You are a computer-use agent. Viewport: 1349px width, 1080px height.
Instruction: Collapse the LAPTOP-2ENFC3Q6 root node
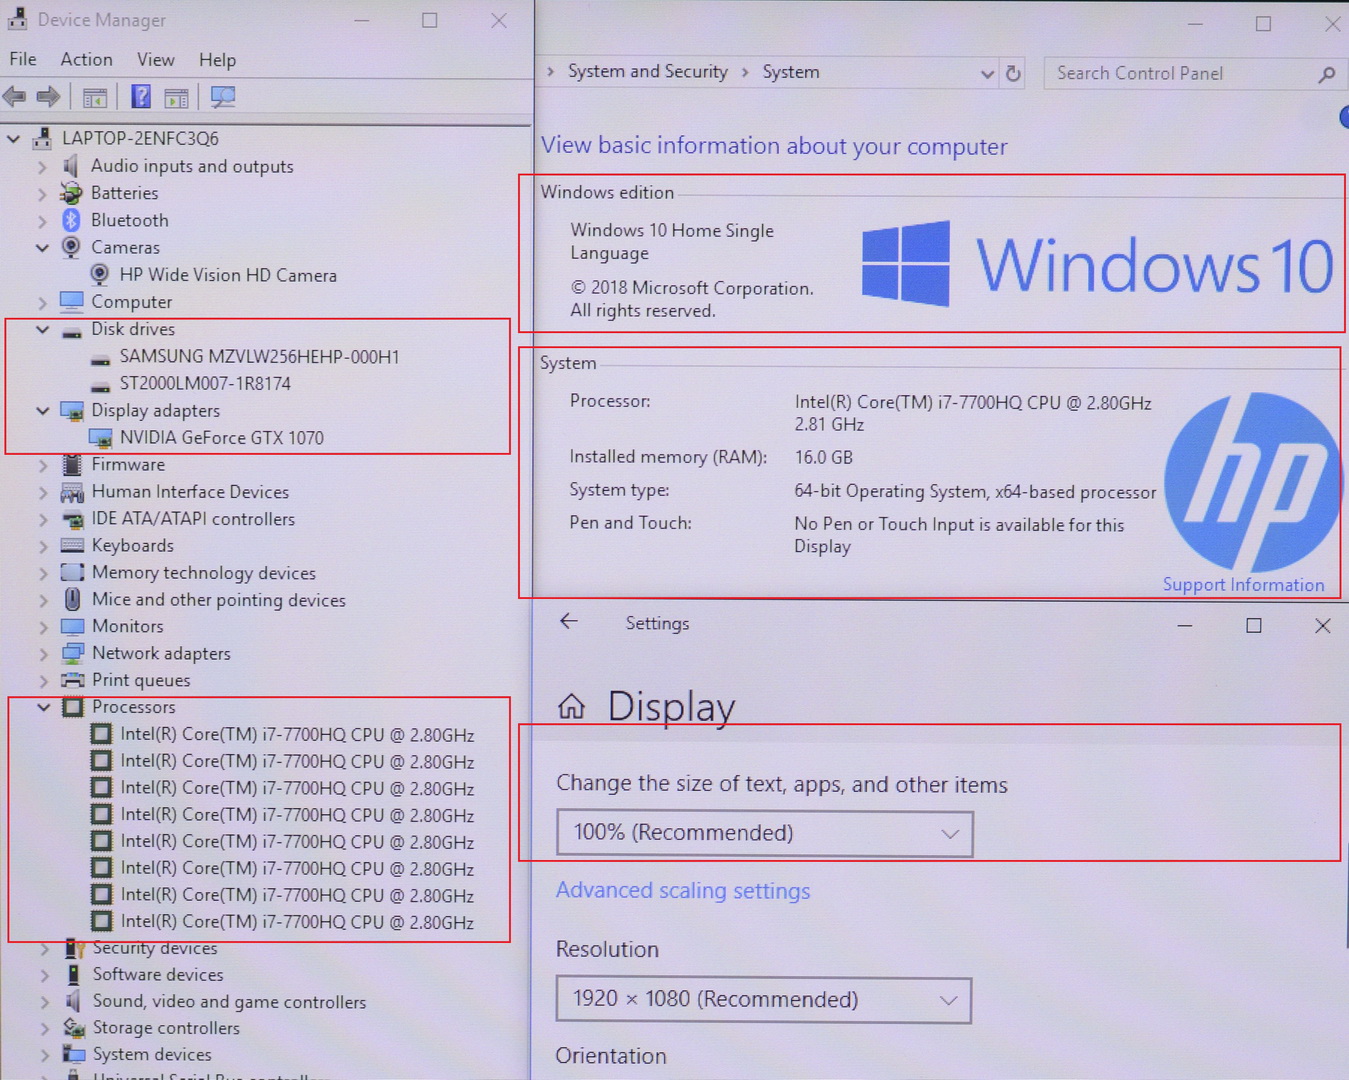click(13, 139)
